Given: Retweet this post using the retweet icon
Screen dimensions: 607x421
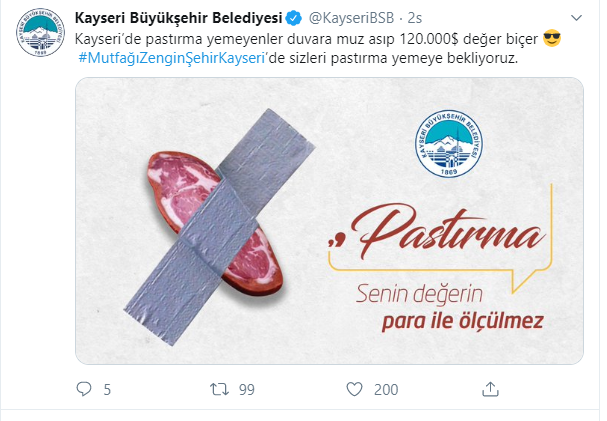Looking at the screenshot, I should click(219, 389).
